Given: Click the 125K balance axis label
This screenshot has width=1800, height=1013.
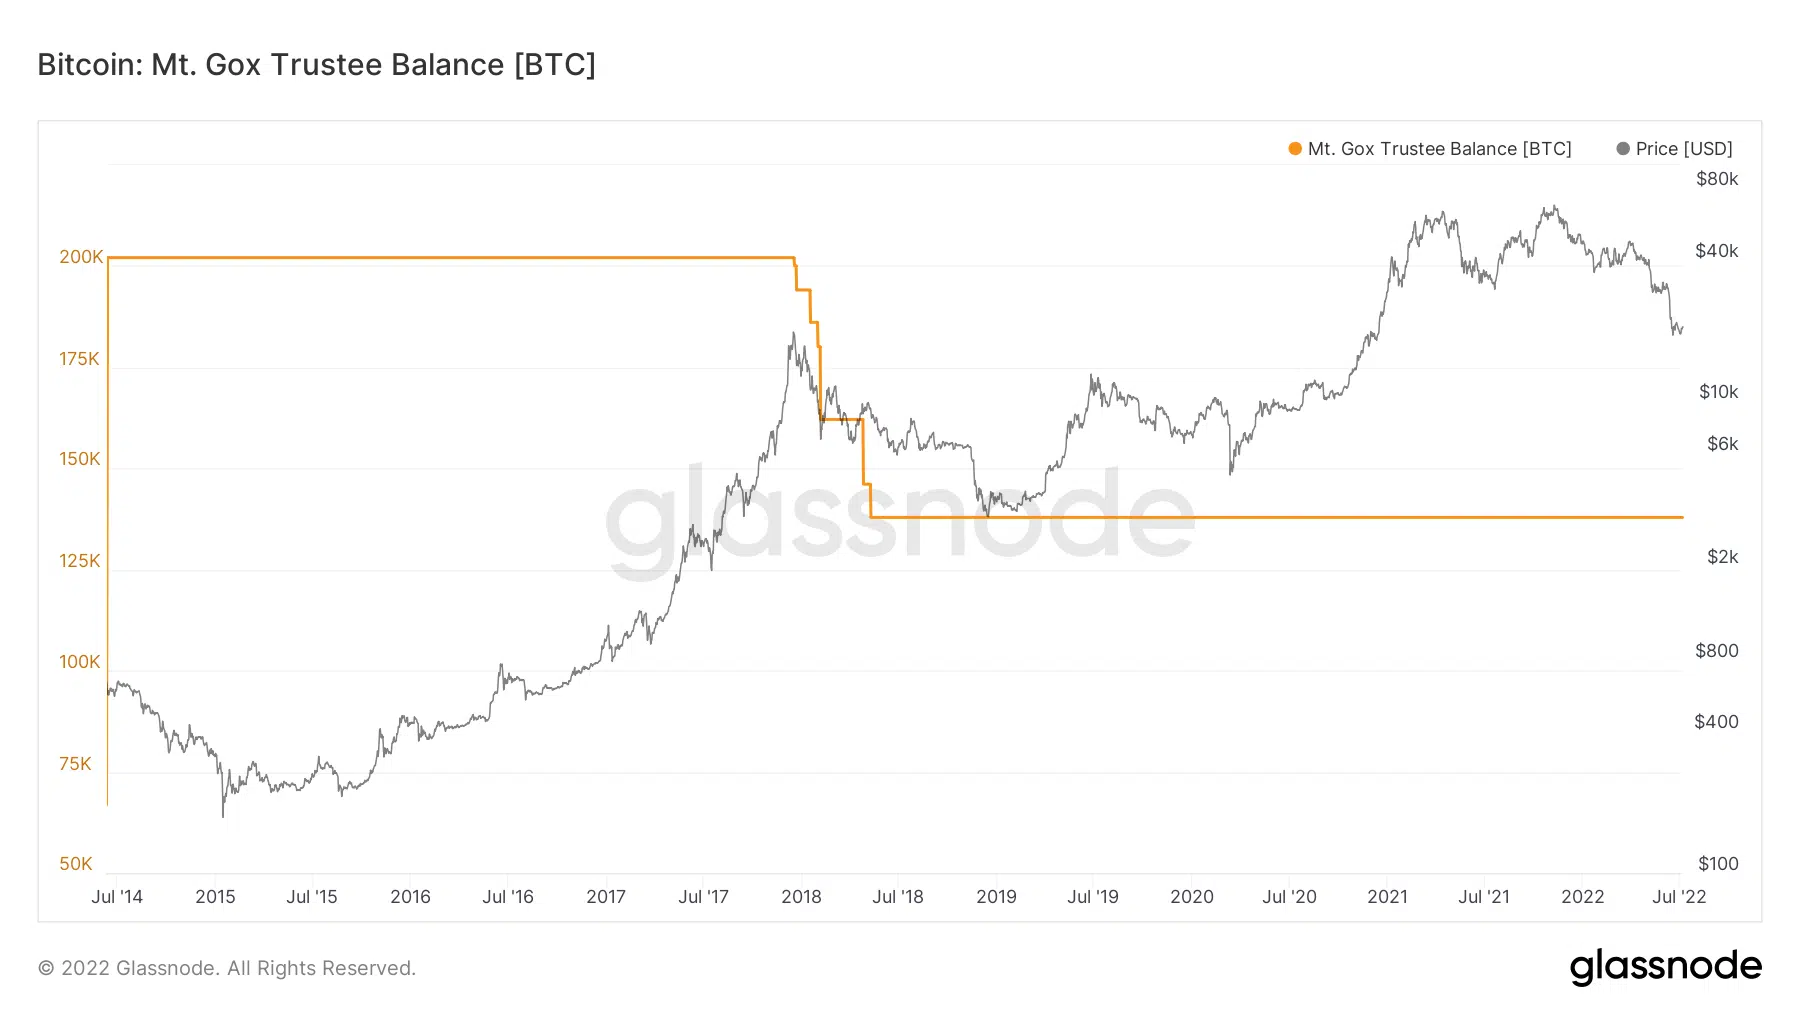Looking at the screenshot, I should [80, 561].
